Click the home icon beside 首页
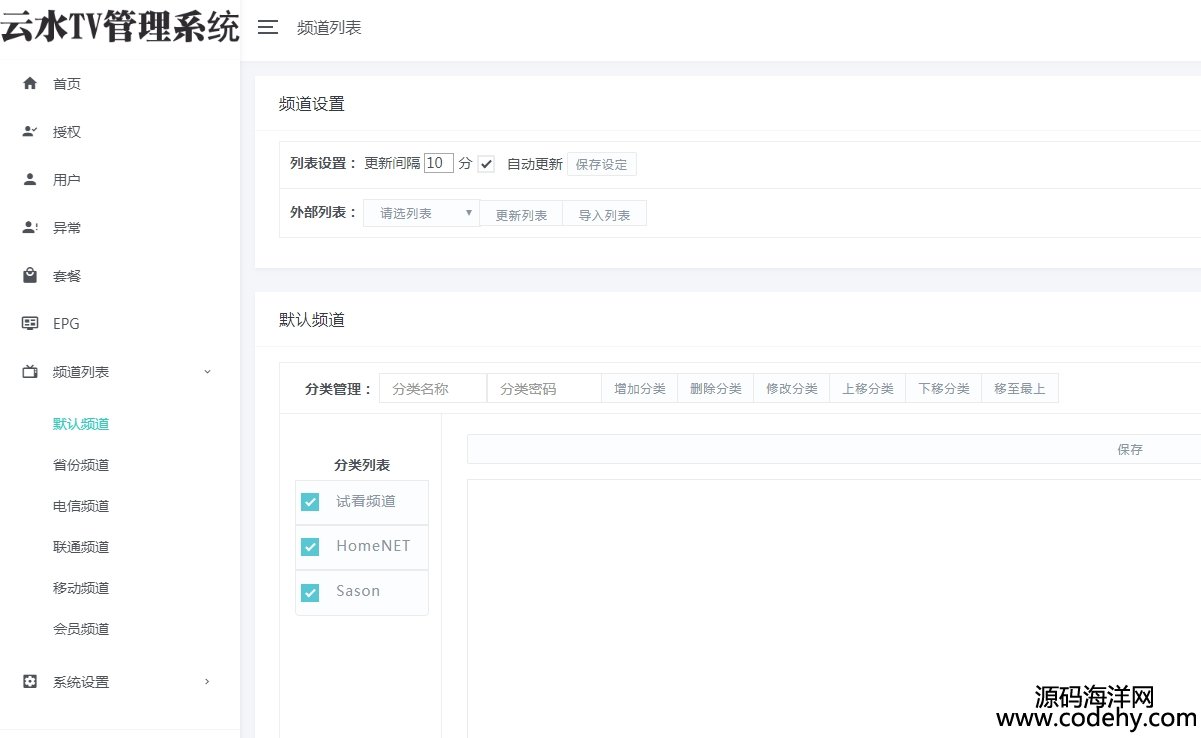 (30, 83)
